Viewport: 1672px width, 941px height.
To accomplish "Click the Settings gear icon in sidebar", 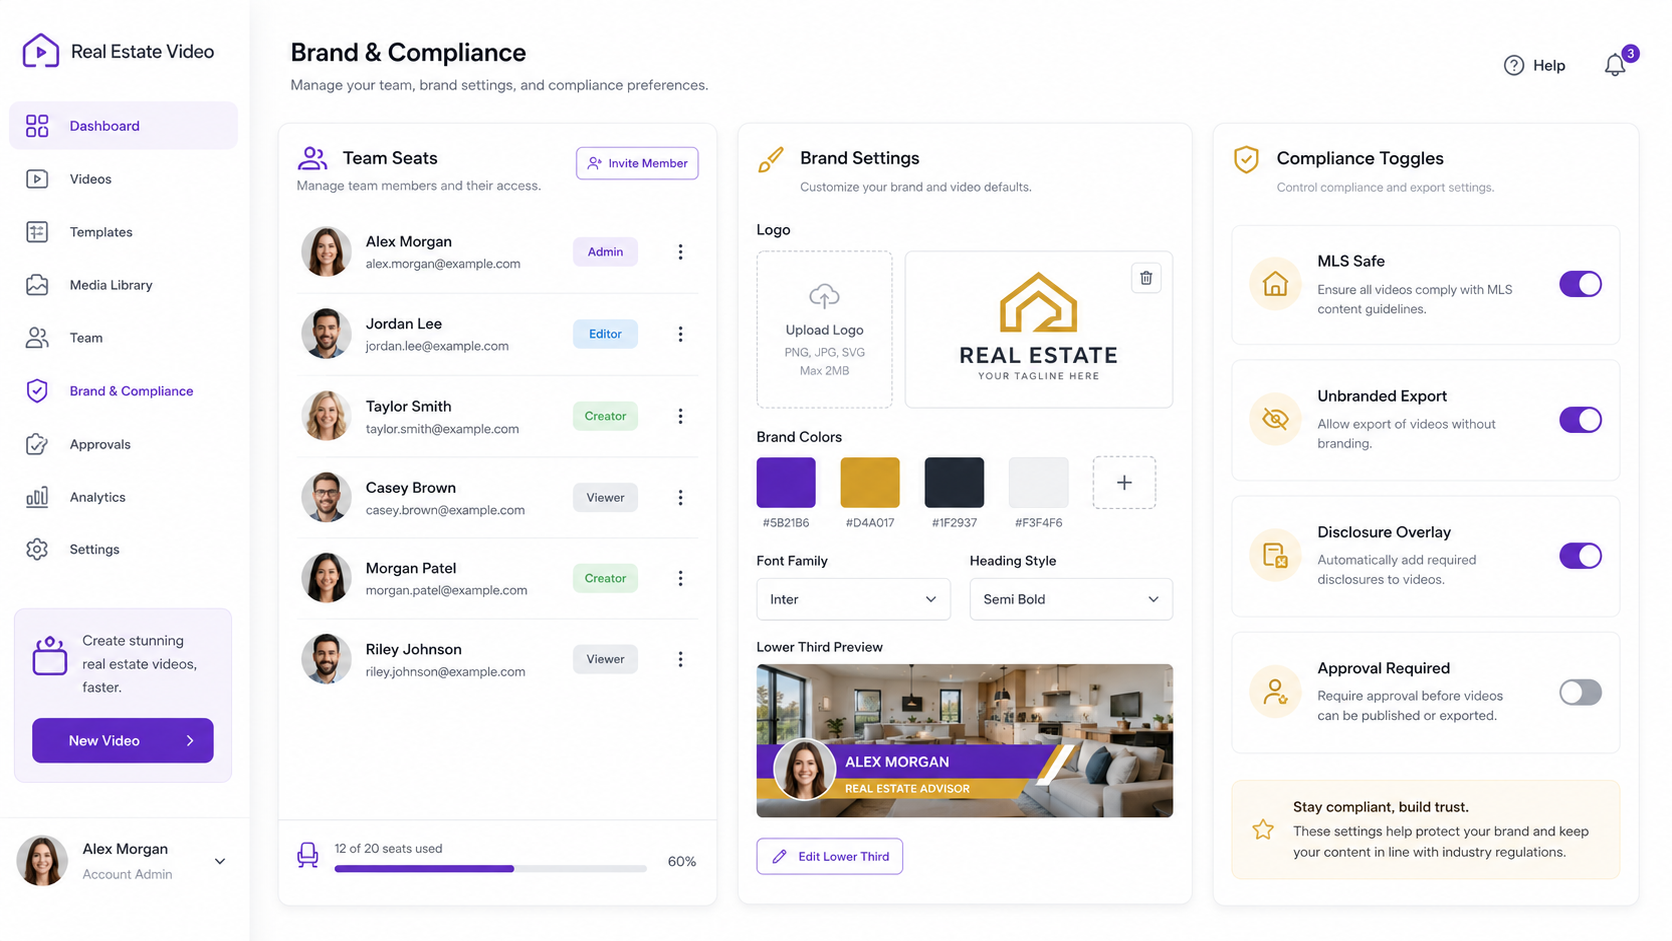I will click(x=37, y=549).
